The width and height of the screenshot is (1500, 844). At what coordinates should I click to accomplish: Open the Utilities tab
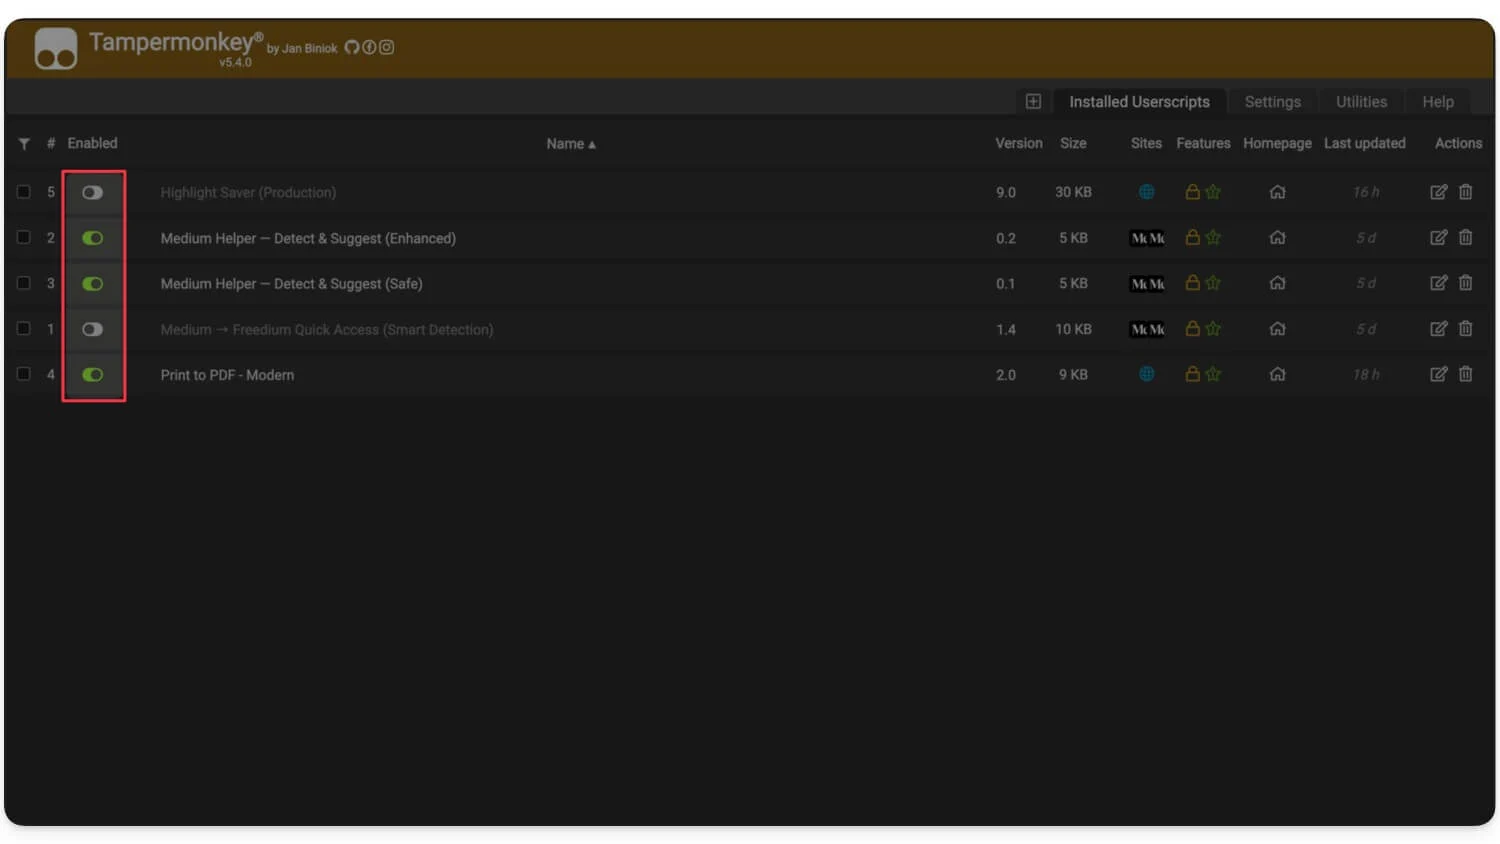(1361, 101)
